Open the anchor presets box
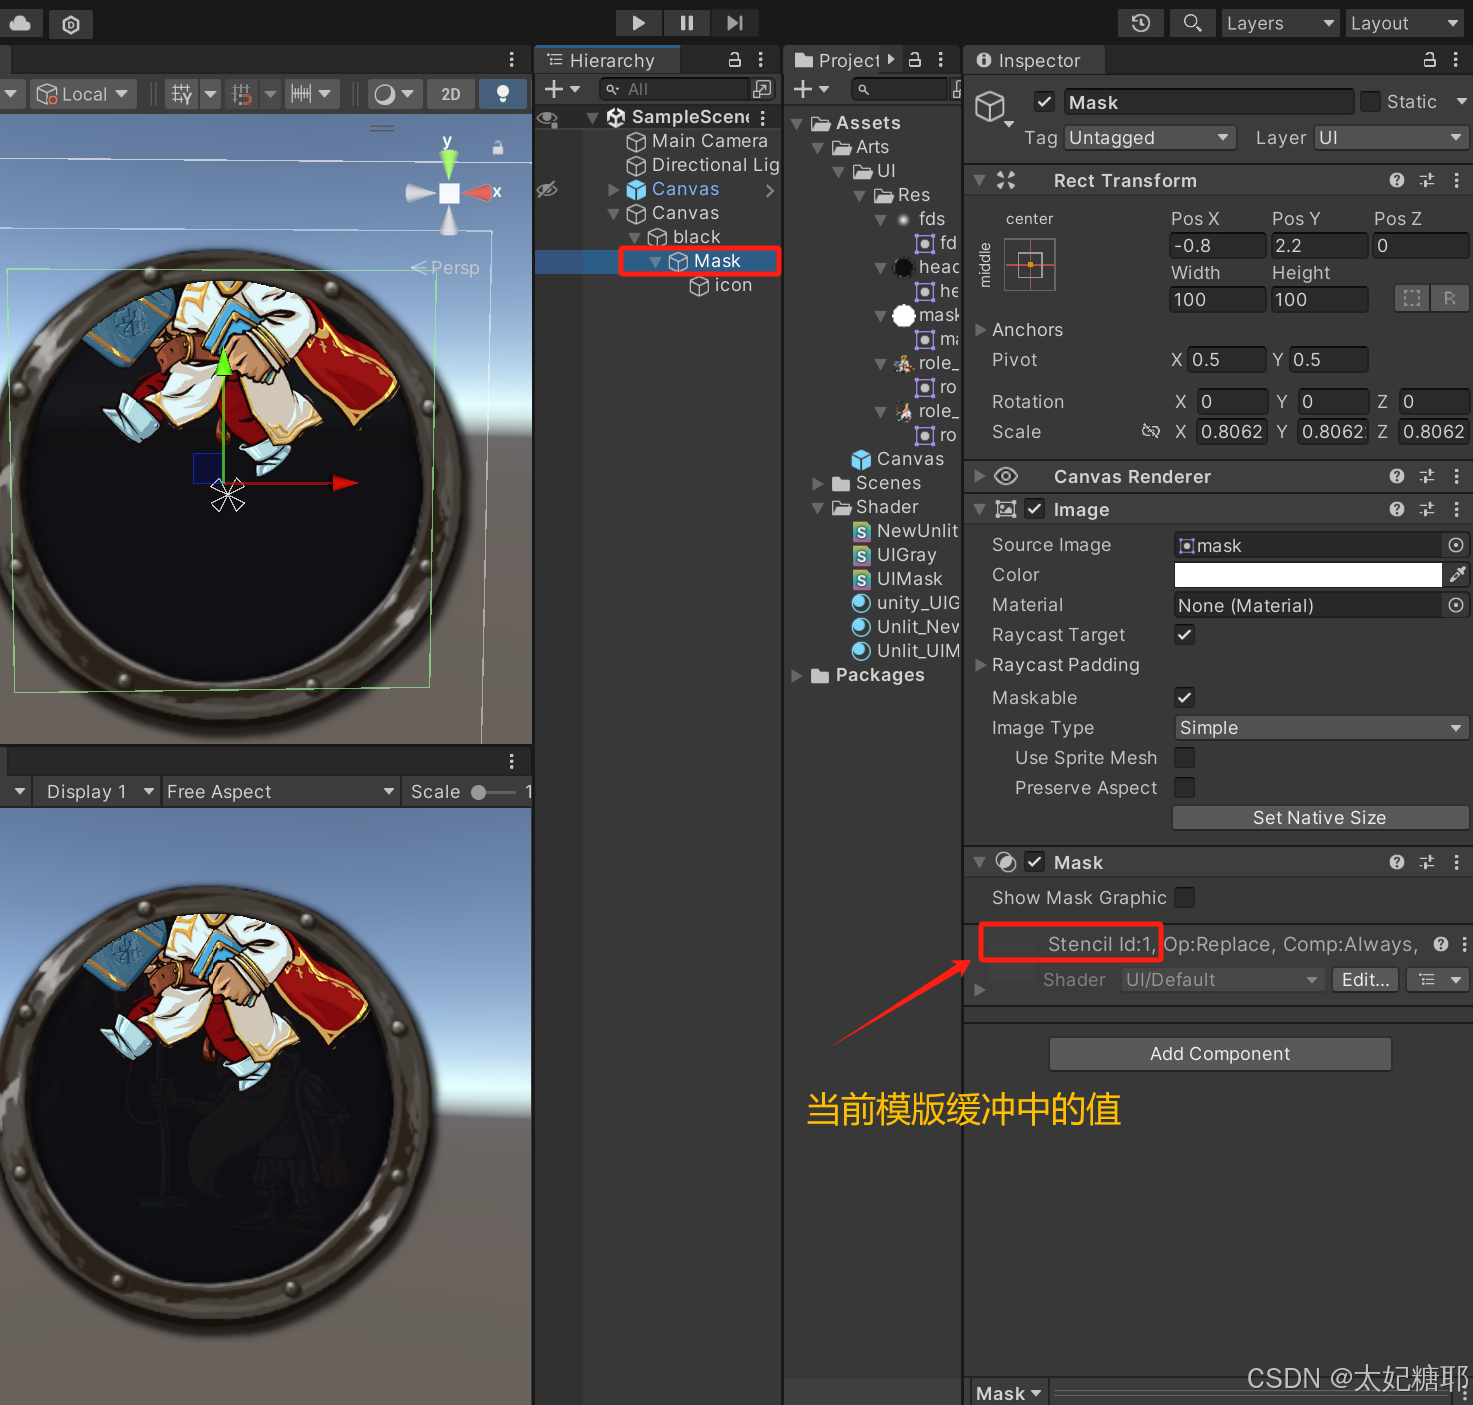Screen dimensions: 1473x1405 tap(1030, 265)
